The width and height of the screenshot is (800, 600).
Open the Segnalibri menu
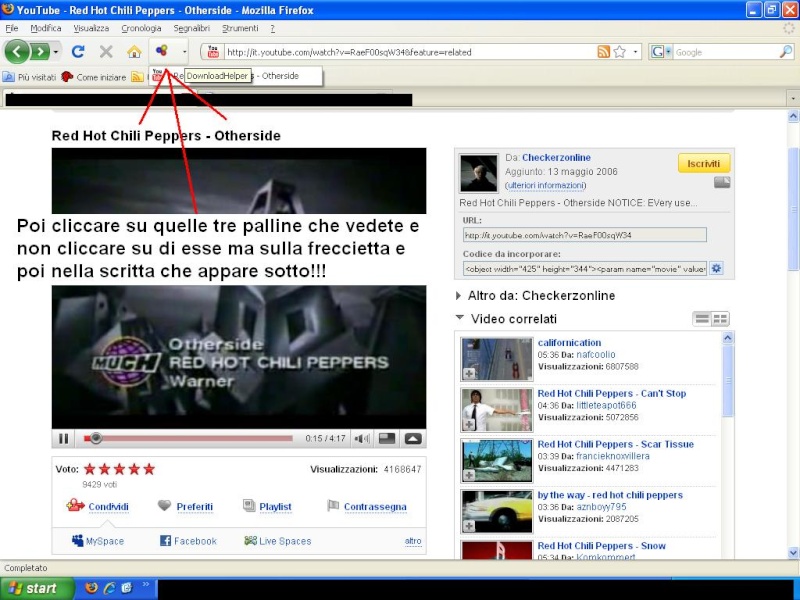coord(192,28)
